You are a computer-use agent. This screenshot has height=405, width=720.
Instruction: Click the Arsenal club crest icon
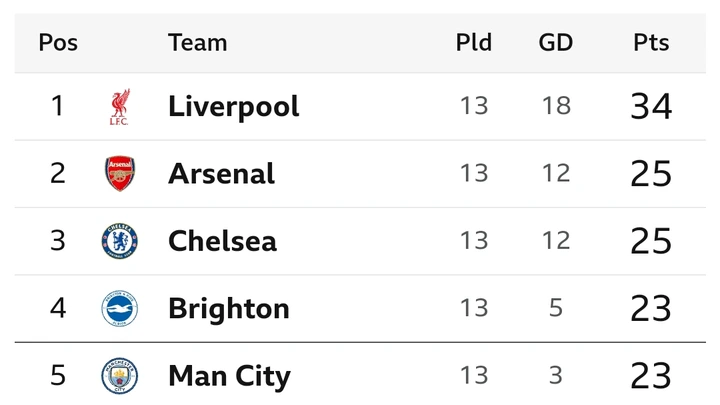point(120,173)
